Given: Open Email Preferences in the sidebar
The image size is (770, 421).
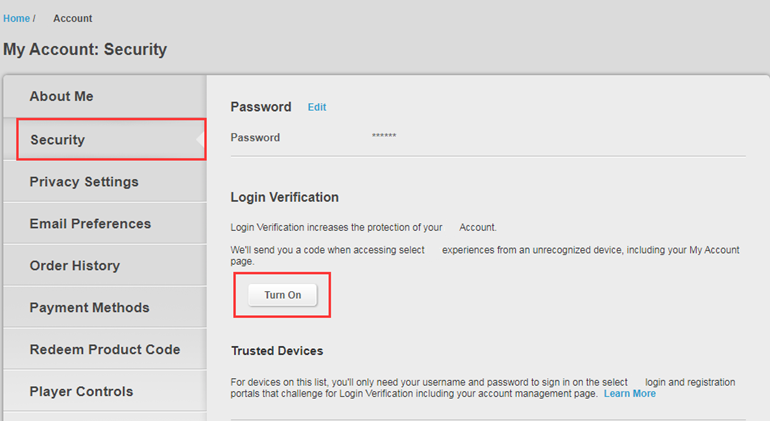Looking at the screenshot, I should 90,224.
